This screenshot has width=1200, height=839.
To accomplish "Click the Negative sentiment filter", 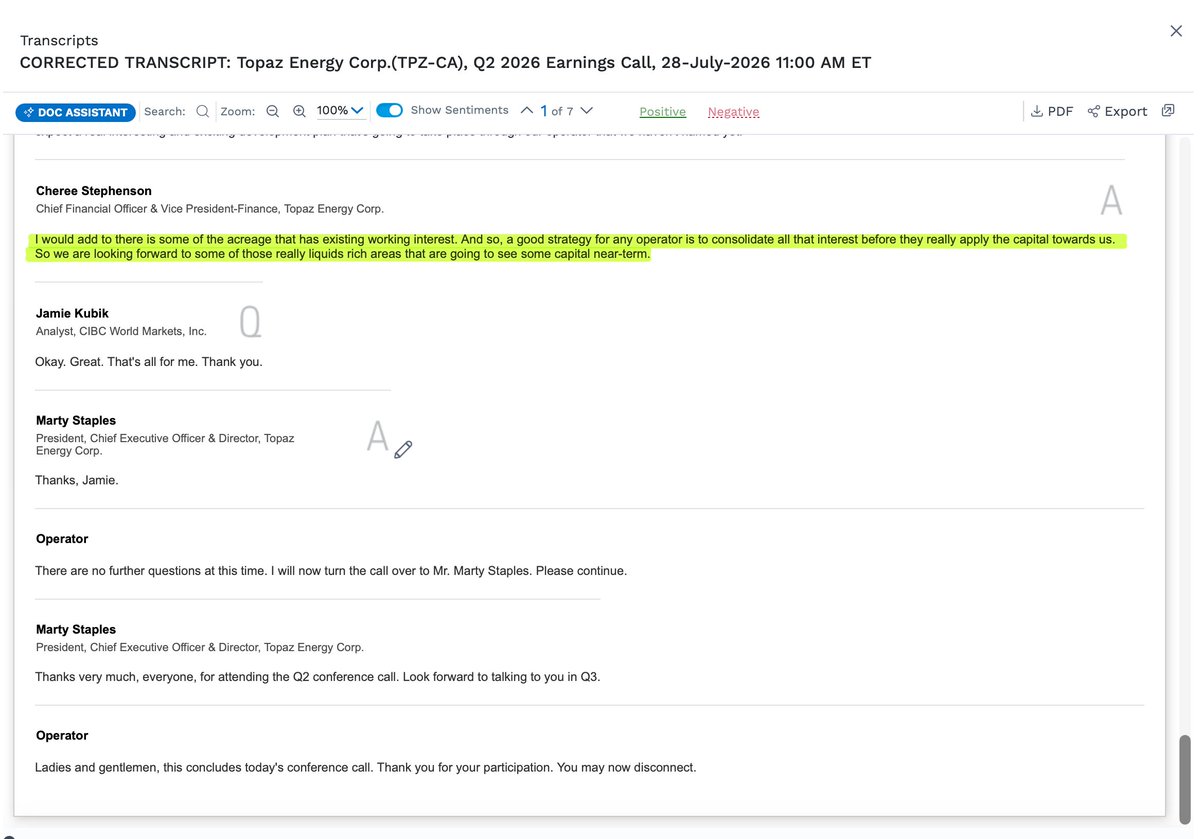I will [x=733, y=112].
